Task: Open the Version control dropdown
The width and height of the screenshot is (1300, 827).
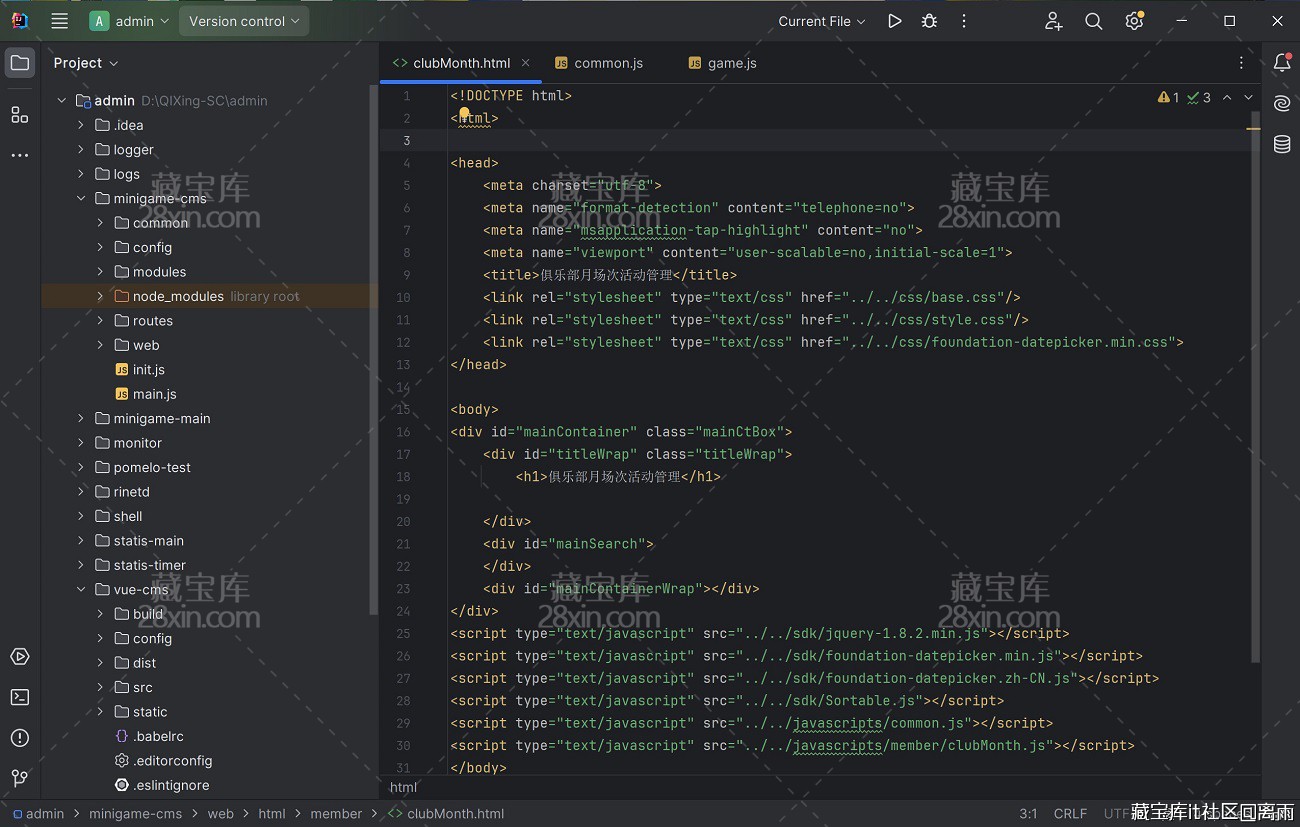Action: (x=244, y=21)
